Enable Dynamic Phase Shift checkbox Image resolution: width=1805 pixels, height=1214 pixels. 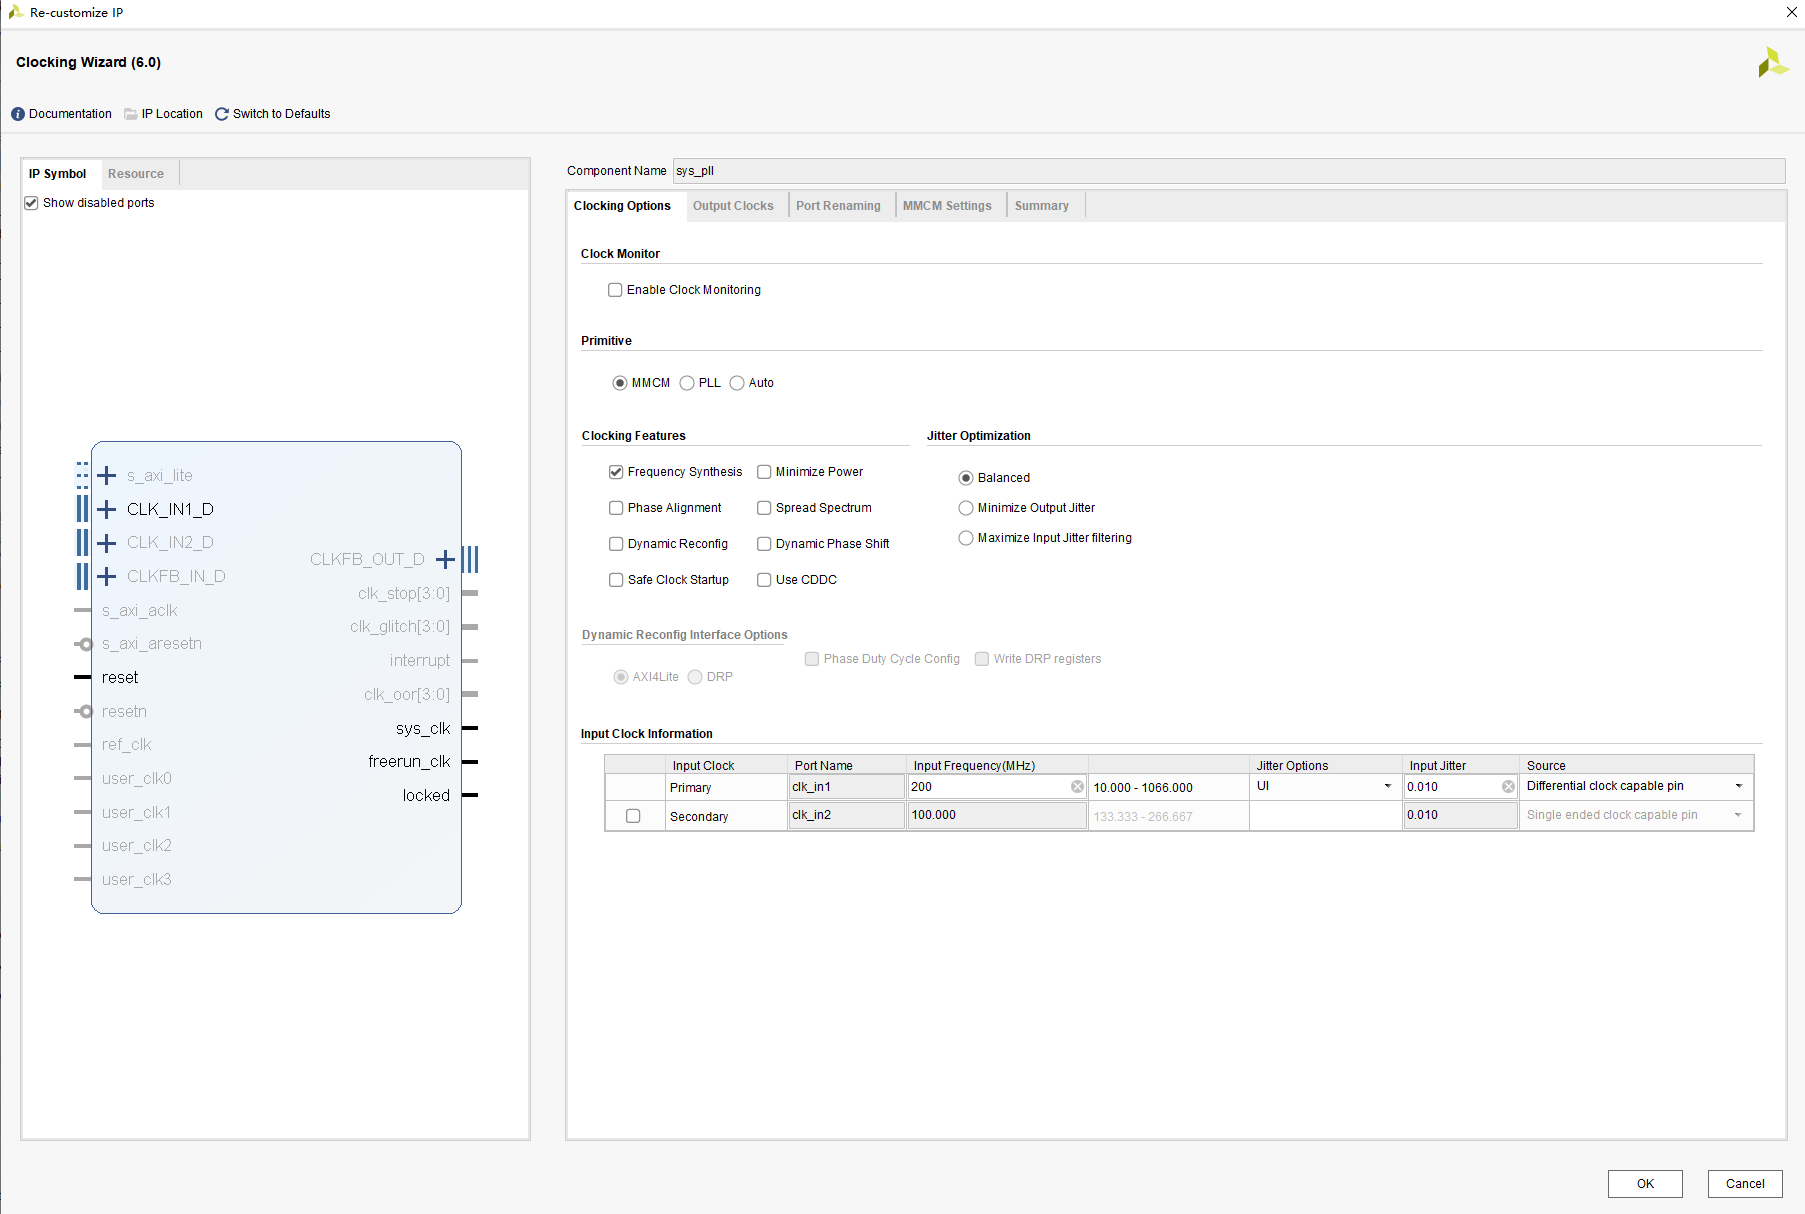tap(764, 544)
